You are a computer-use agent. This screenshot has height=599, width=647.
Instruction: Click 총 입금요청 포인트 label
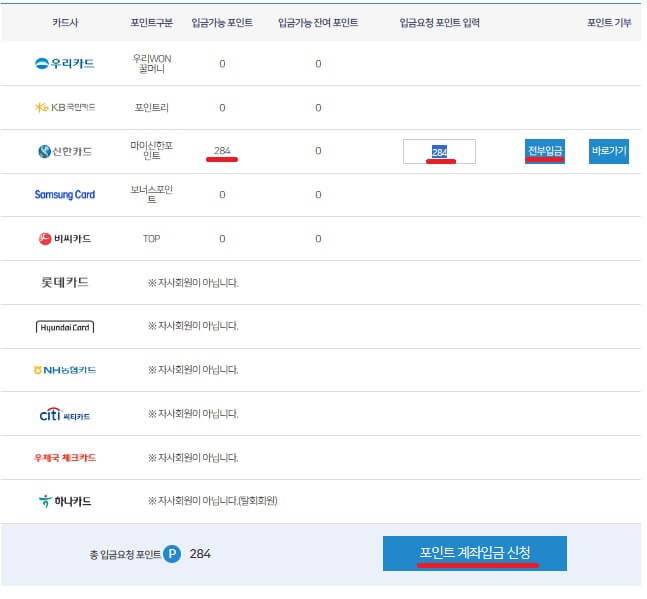click(x=125, y=554)
